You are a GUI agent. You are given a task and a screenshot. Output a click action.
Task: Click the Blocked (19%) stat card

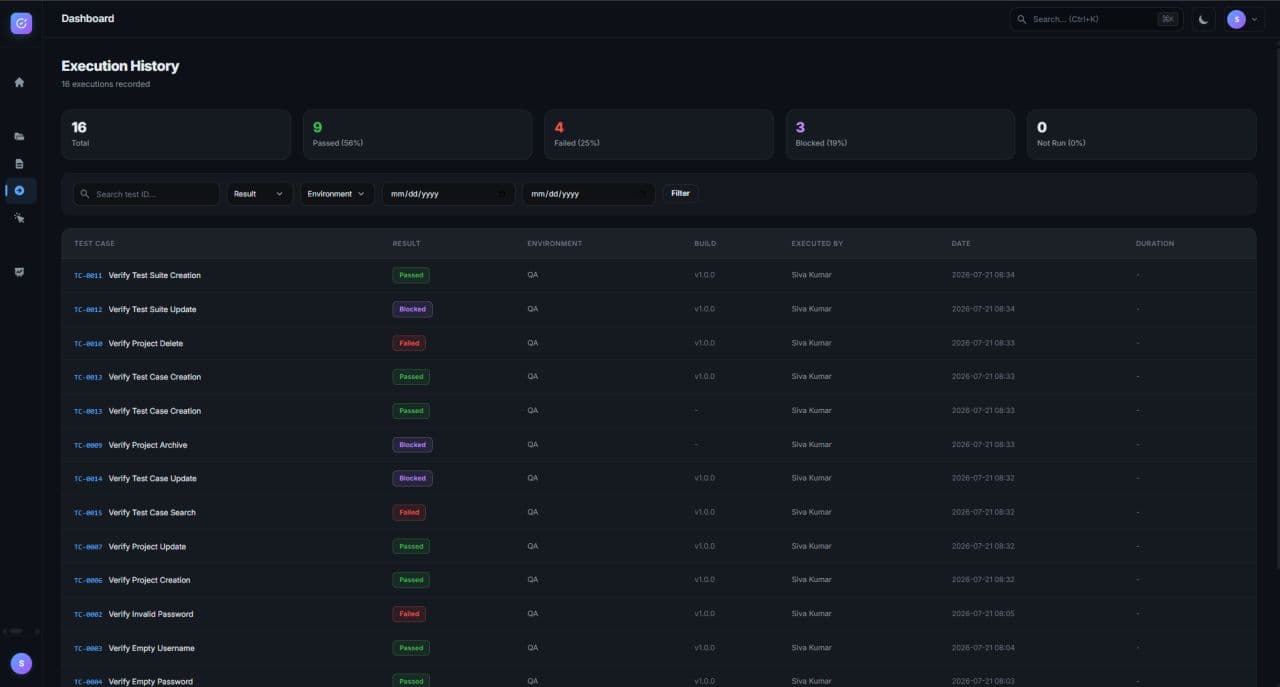coord(900,134)
